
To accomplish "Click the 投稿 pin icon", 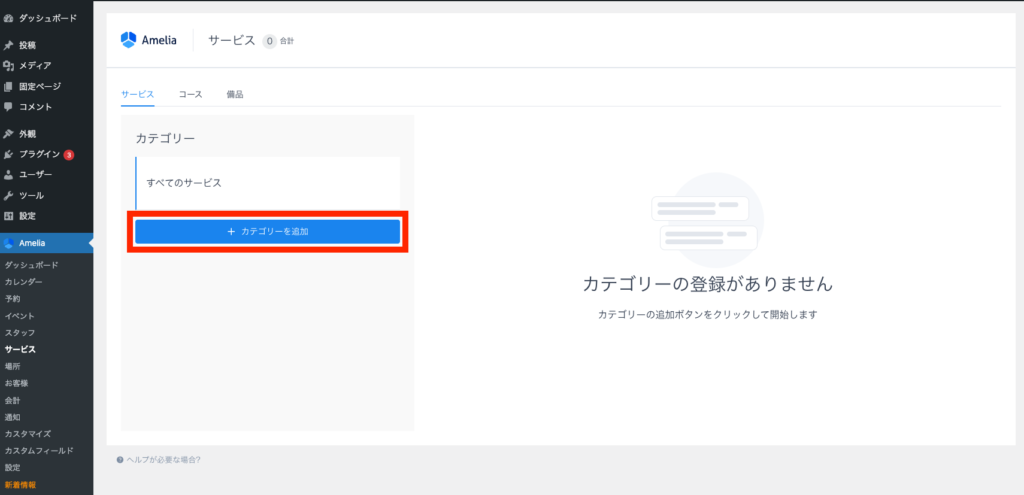I will pos(9,45).
